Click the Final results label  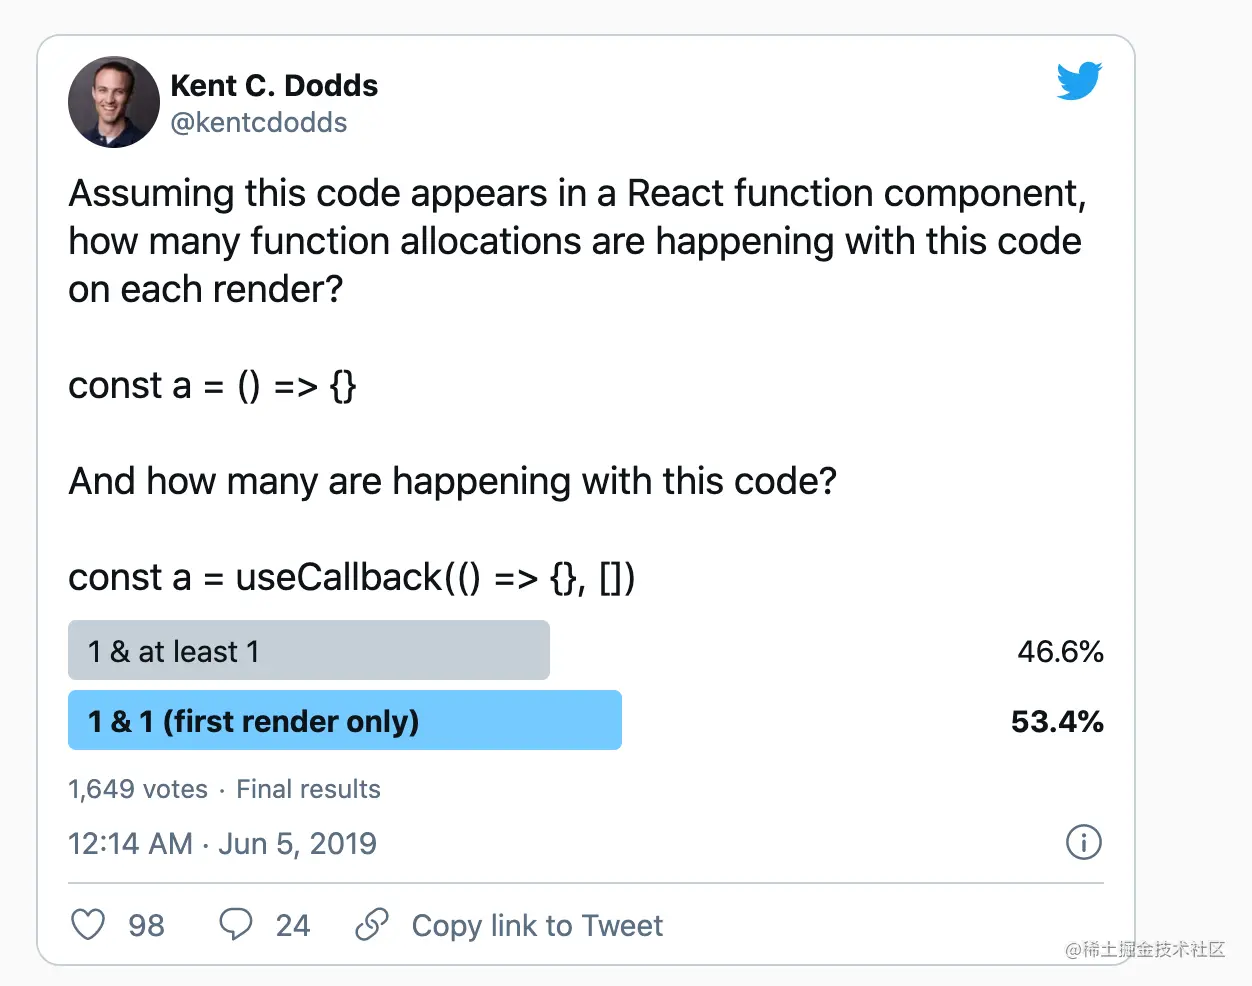pos(308,789)
